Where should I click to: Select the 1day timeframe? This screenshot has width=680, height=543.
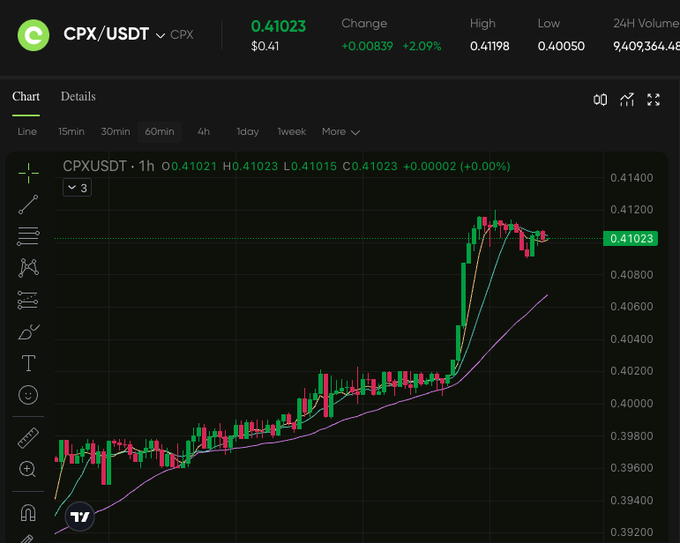(x=248, y=132)
